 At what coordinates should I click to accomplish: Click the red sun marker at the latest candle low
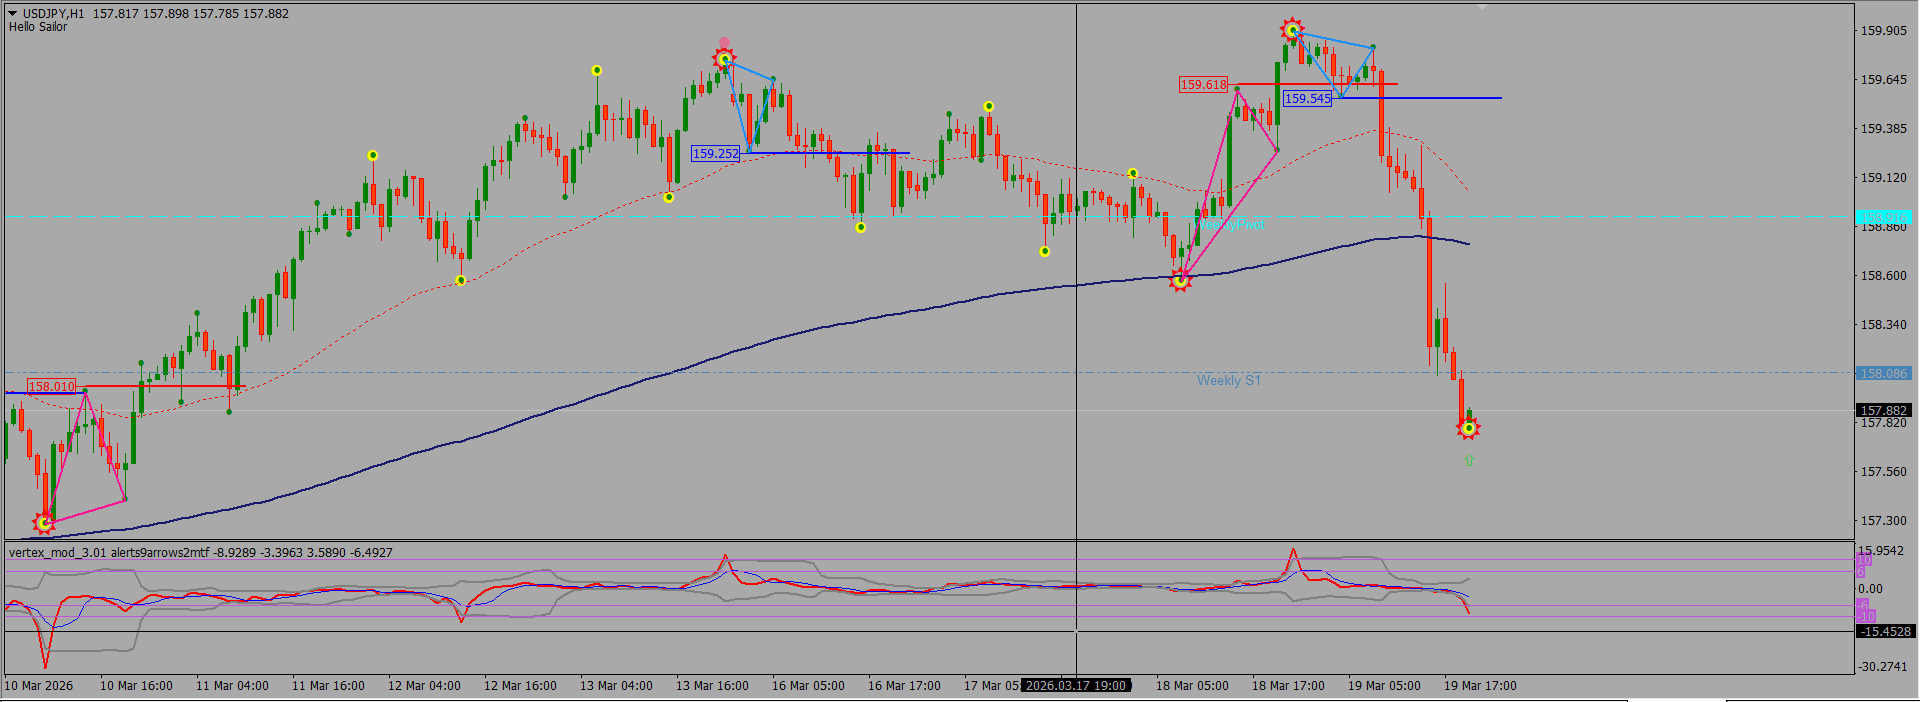coord(1468,429)
